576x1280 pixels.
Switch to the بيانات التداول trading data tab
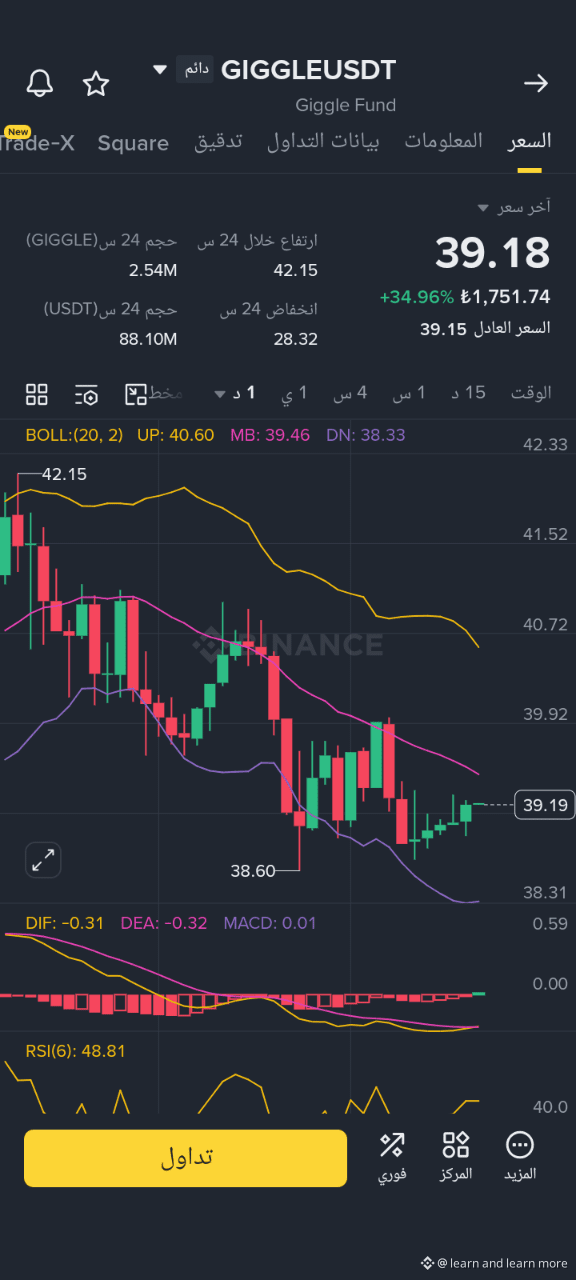(x=323, y=141)
